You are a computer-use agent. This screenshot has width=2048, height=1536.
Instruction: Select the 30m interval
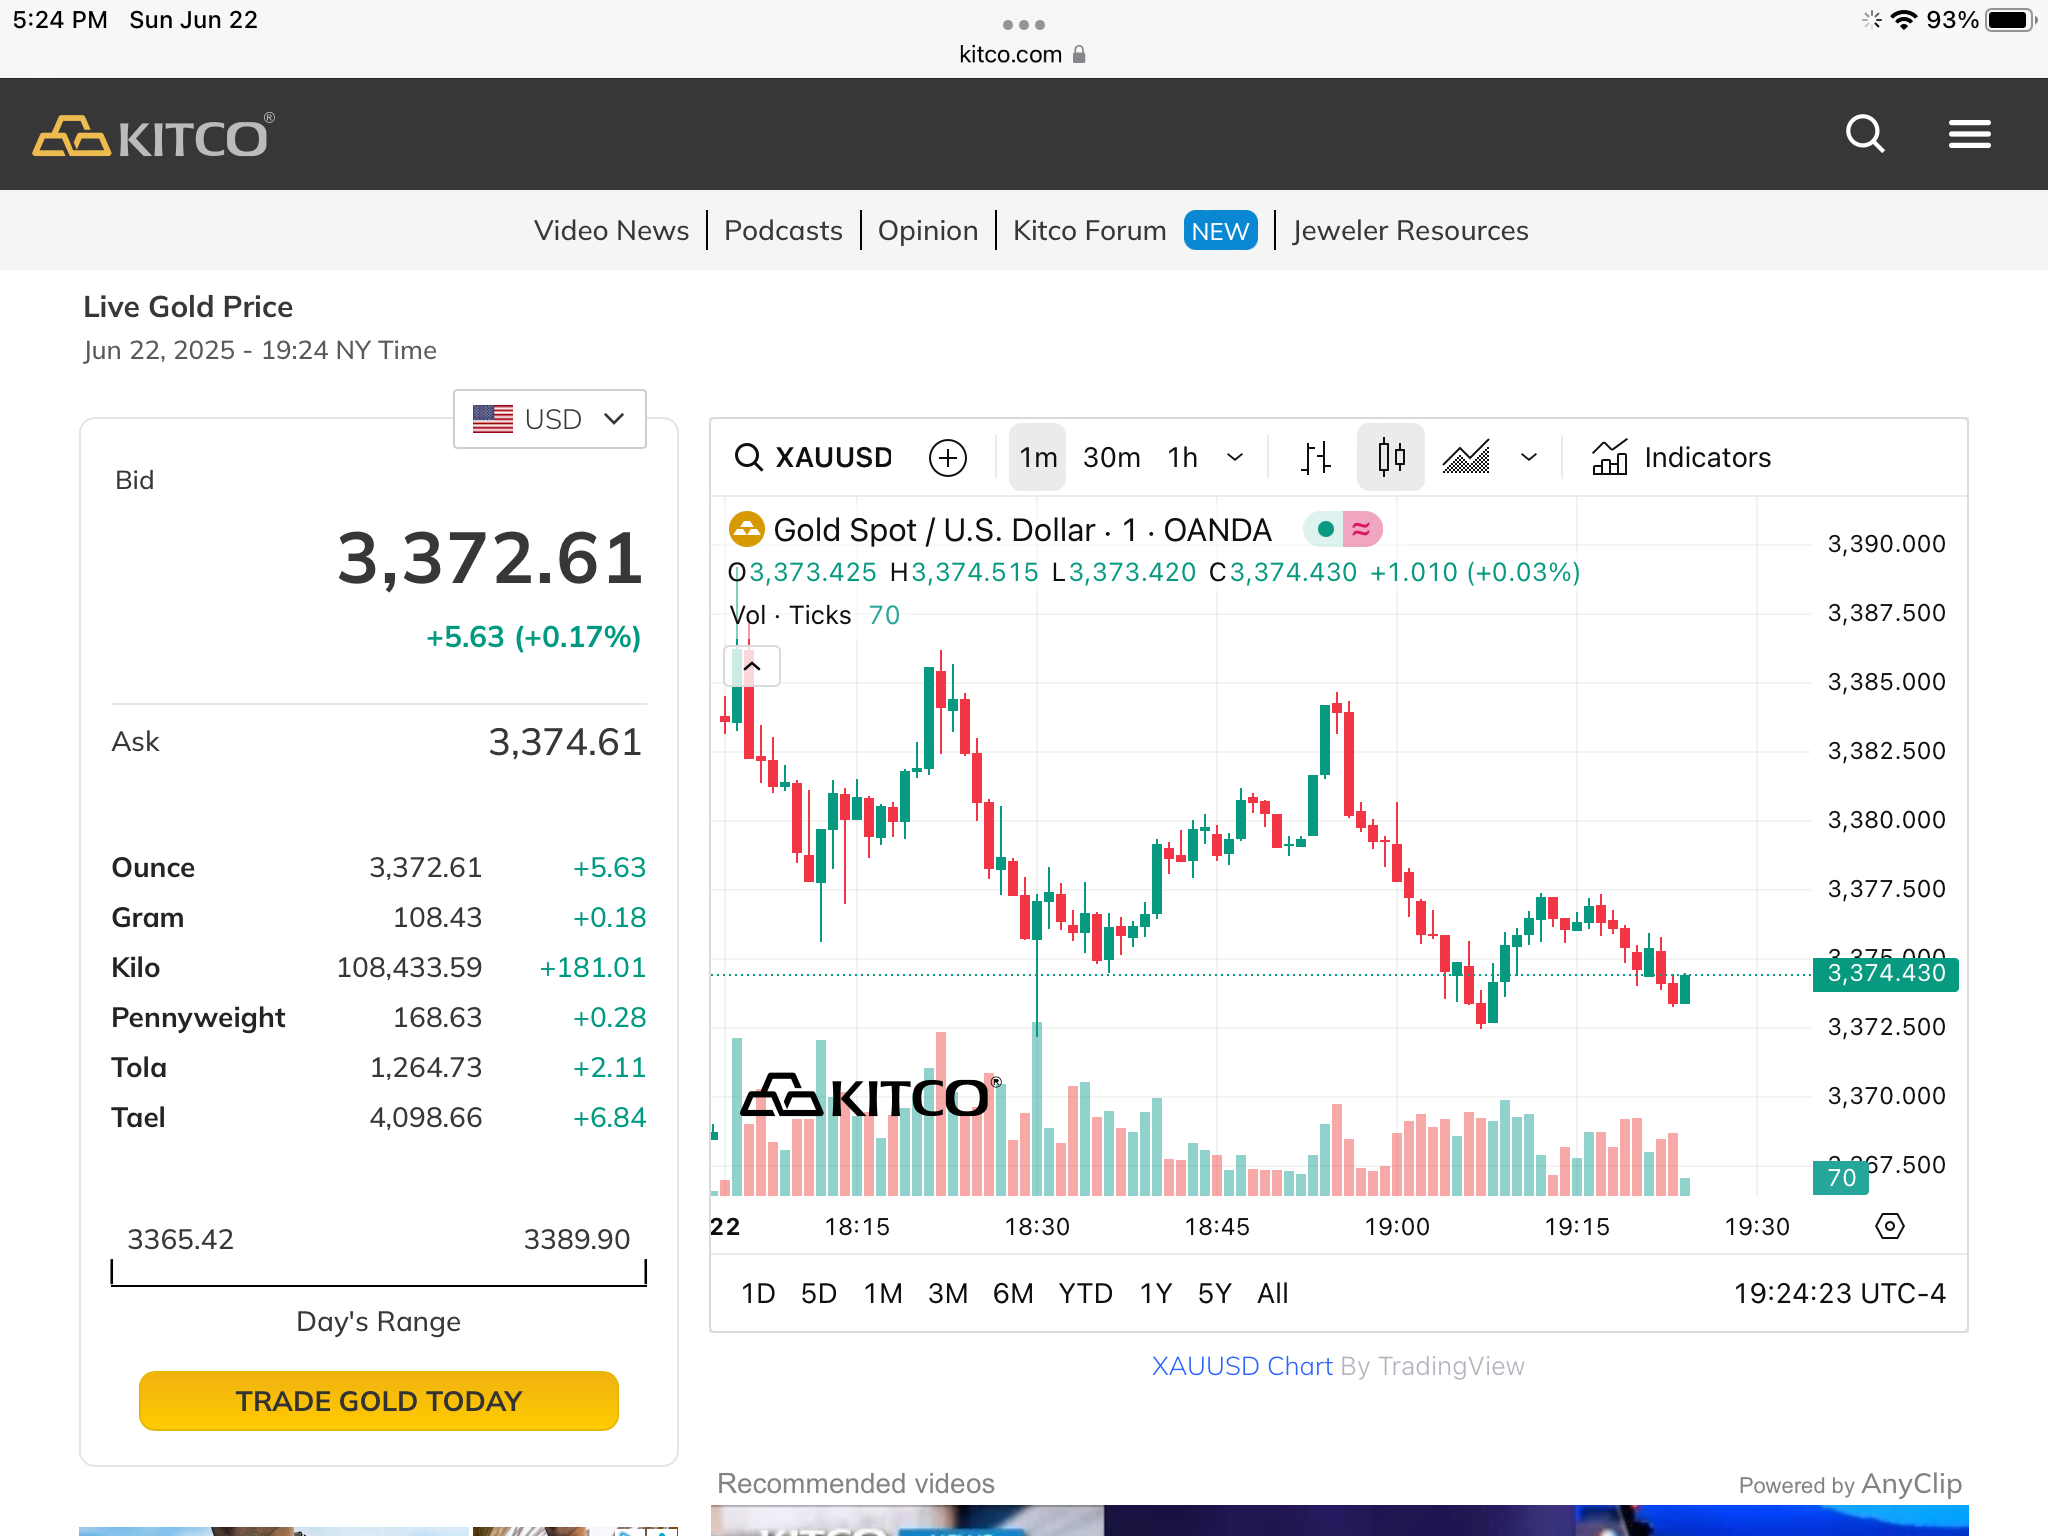click(1111, 458)
